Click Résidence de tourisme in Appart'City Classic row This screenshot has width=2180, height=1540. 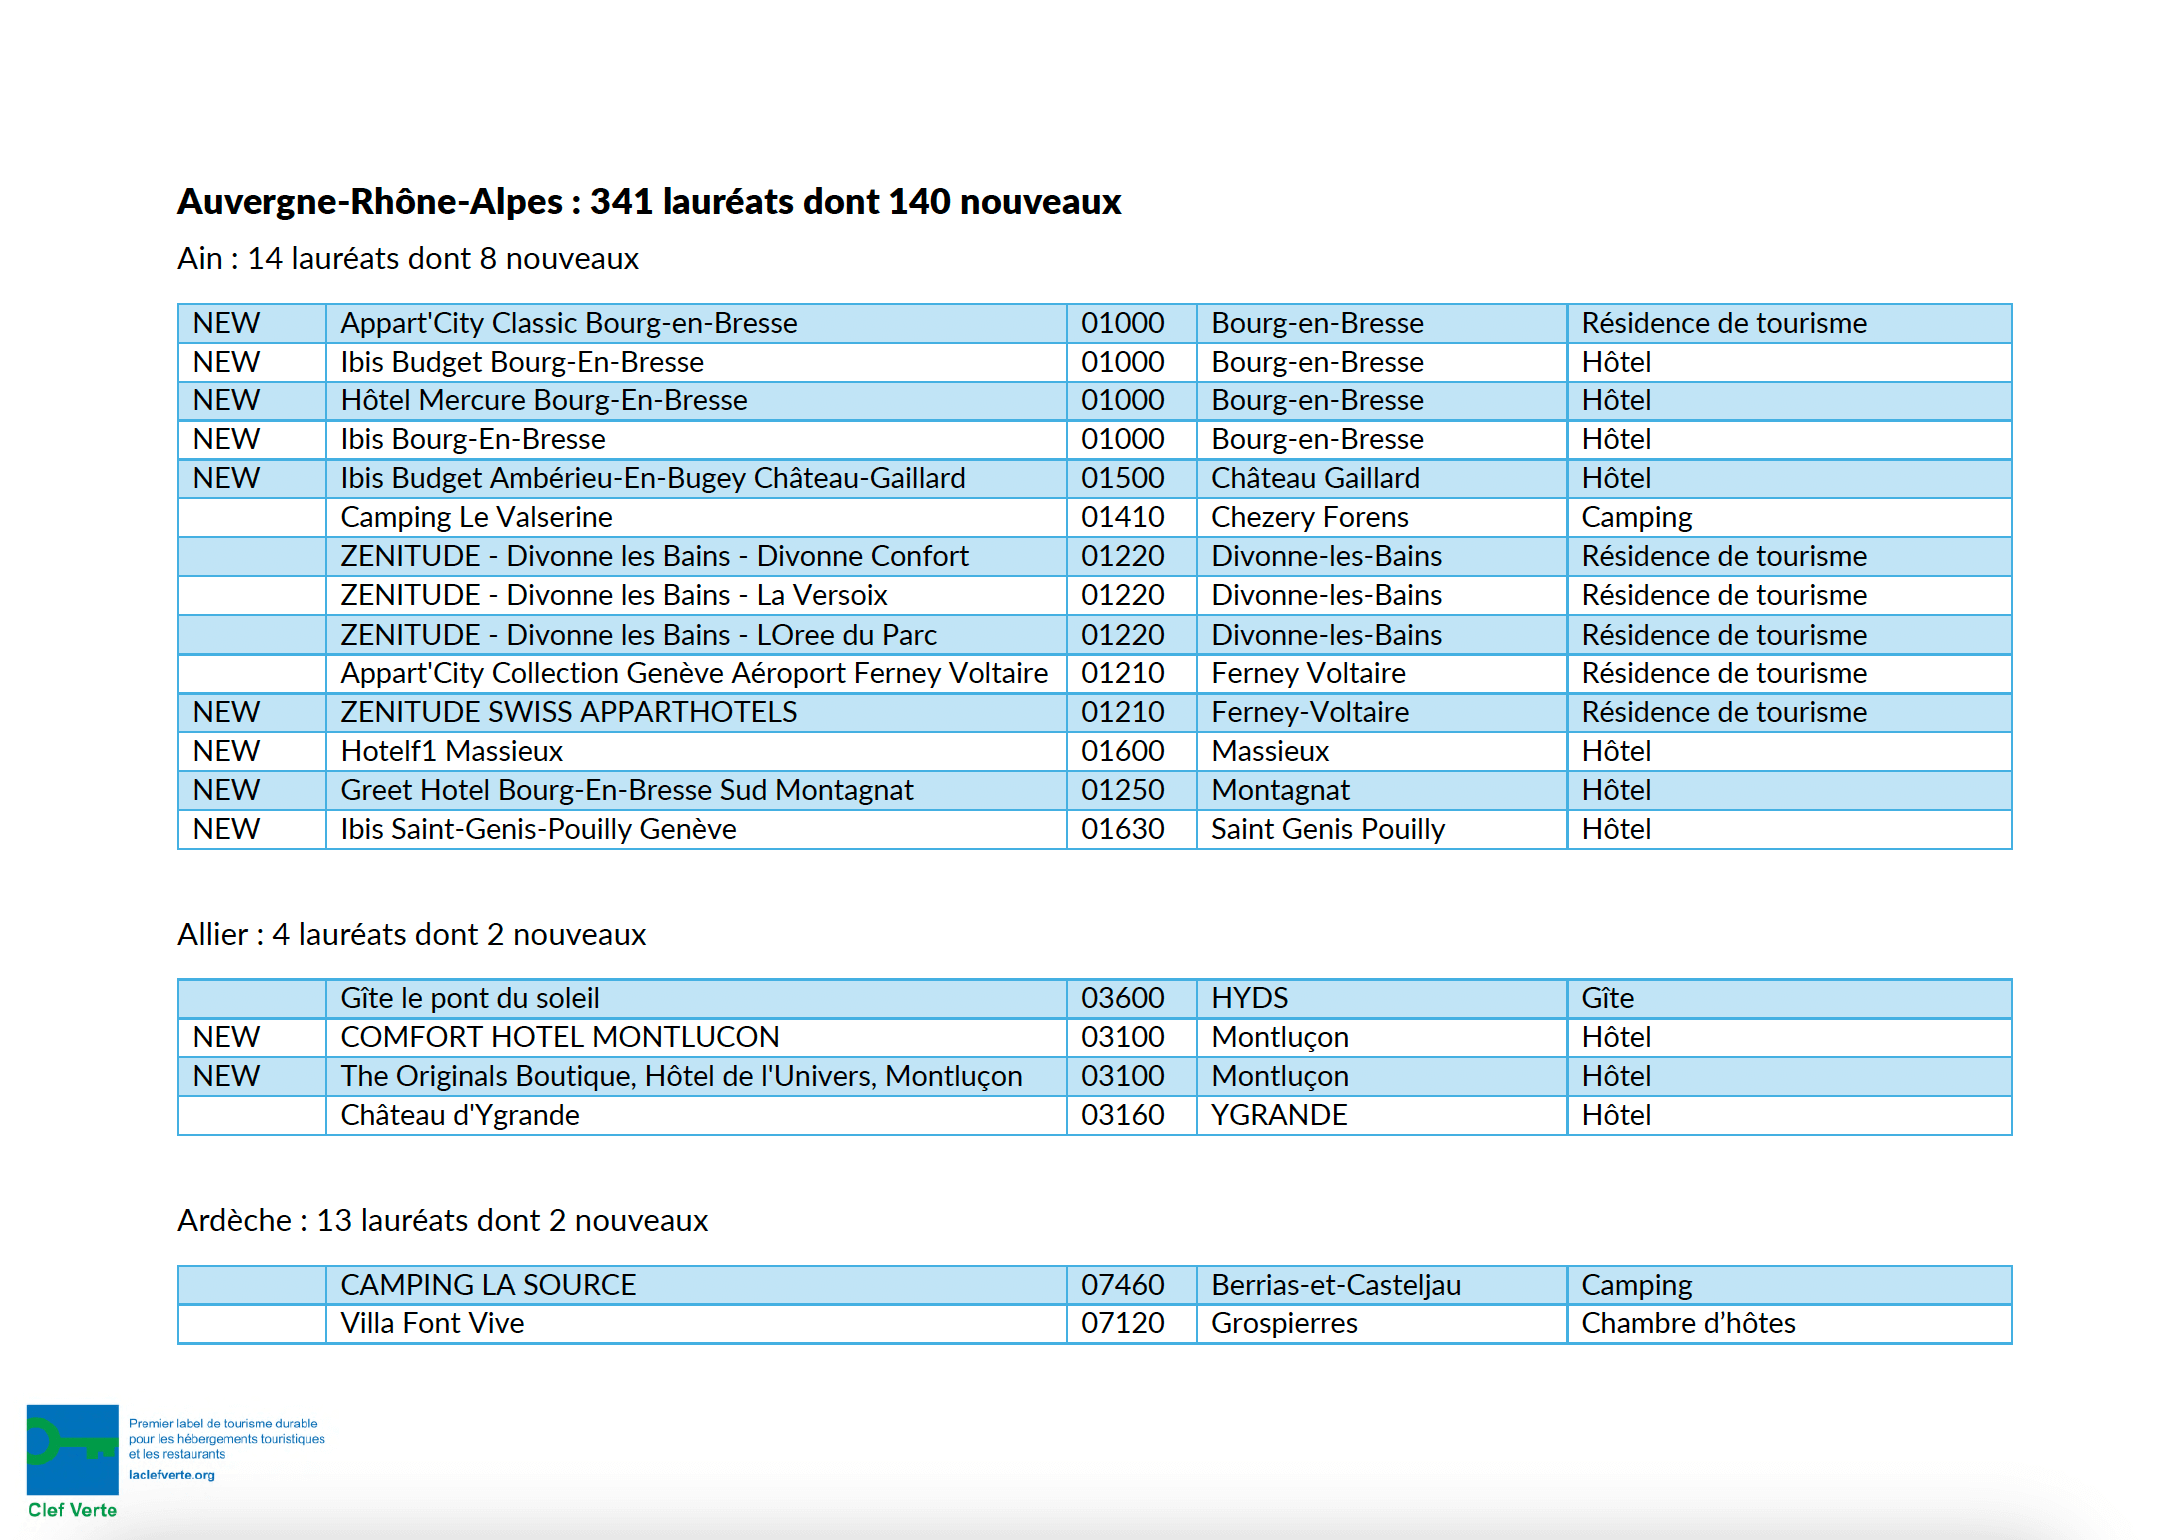[1790, 323]
